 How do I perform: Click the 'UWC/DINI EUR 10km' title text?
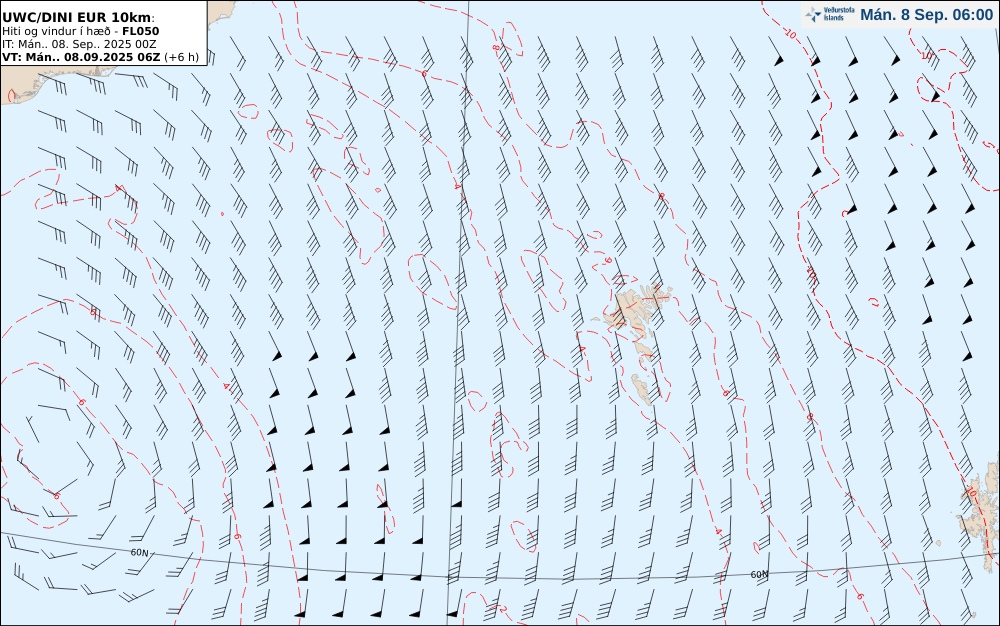[78, 17]
